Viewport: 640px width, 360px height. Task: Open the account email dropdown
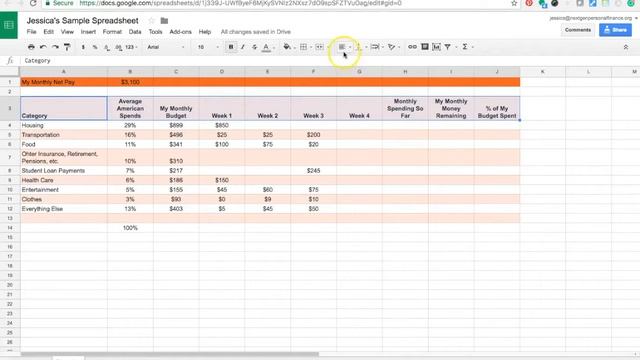coord(593,18)
